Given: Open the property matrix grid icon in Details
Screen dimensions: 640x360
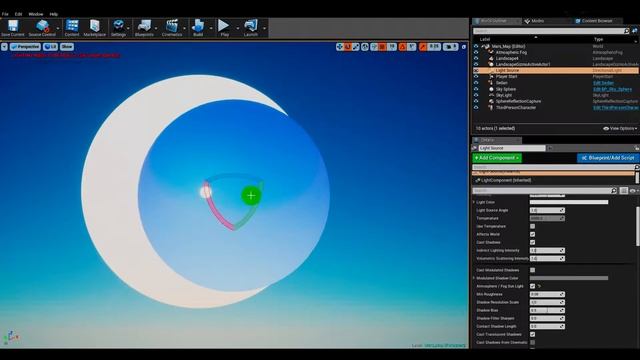Looking at the screenshot, I should (624, 191).
